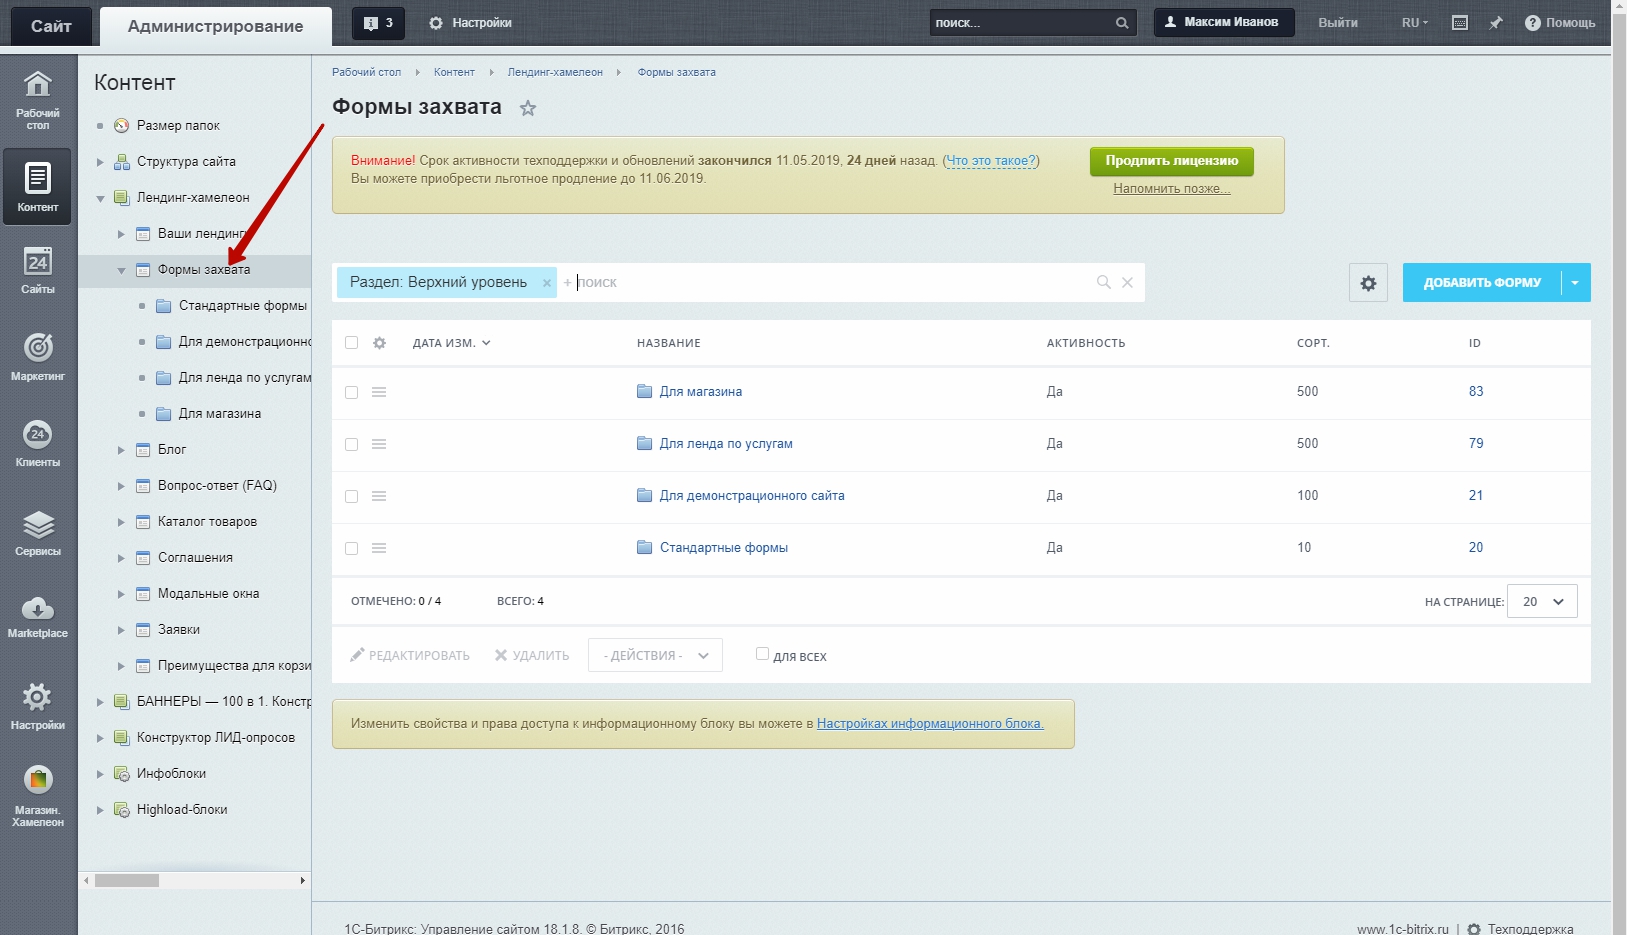Open ID 83 link
Viewport: 1627px width, 935px height.
[1476, 392]
